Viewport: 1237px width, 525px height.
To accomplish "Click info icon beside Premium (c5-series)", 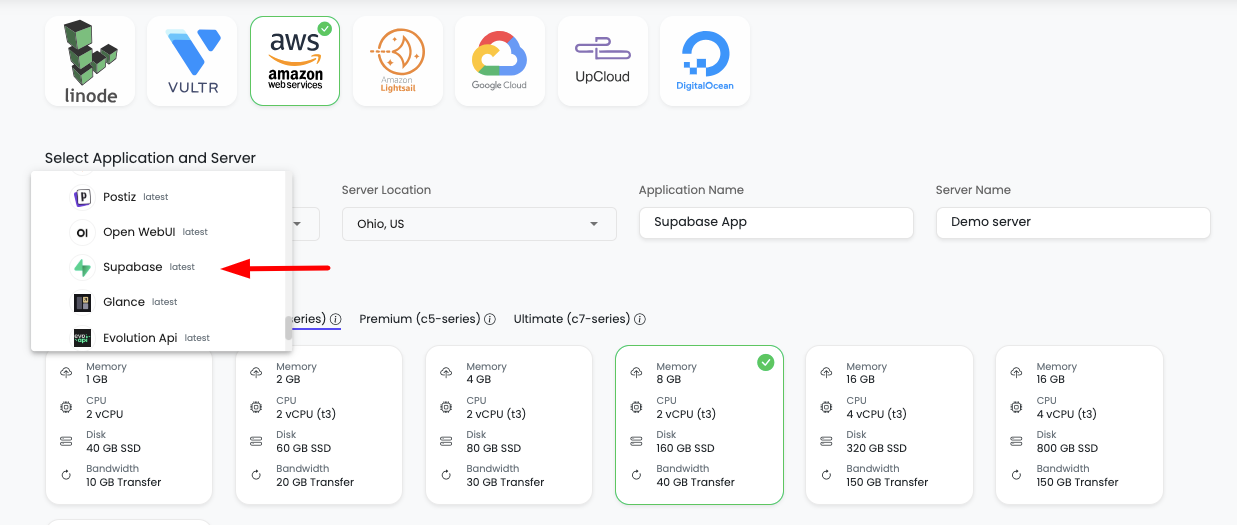I will [x=490, y=320].
